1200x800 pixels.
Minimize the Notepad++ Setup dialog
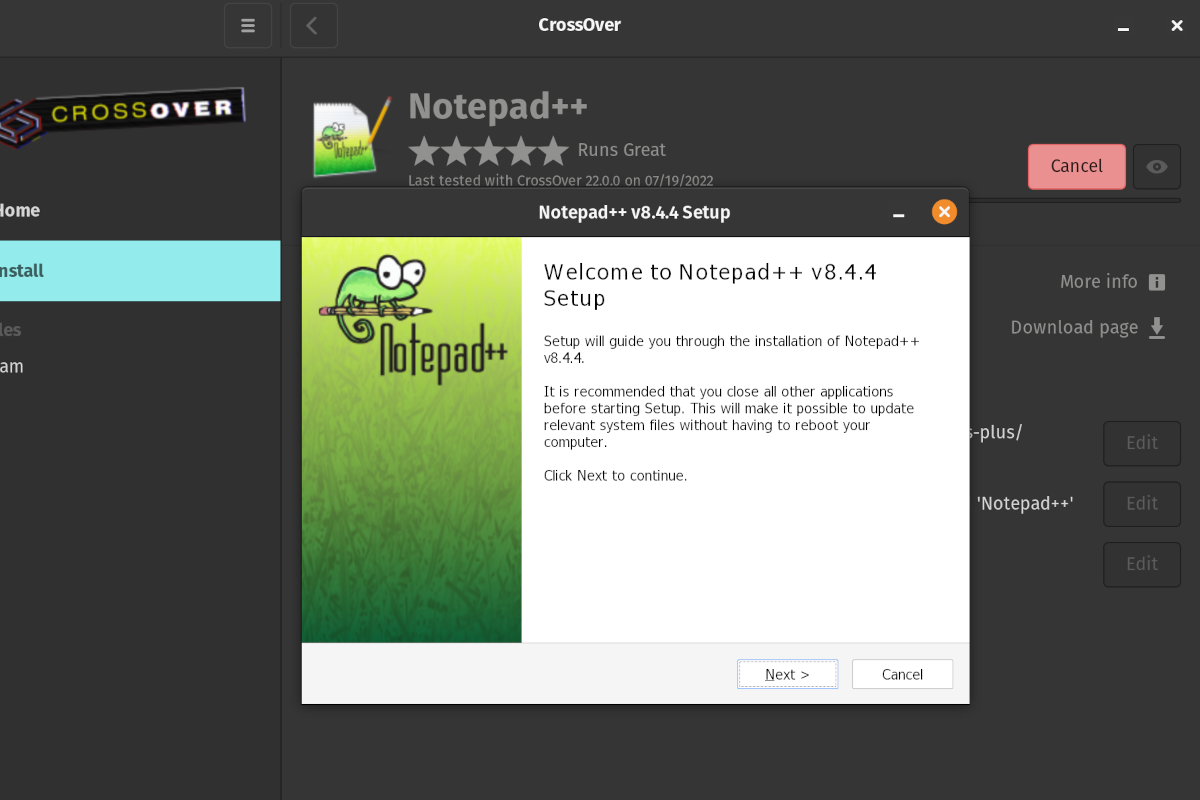pos(898,213)
